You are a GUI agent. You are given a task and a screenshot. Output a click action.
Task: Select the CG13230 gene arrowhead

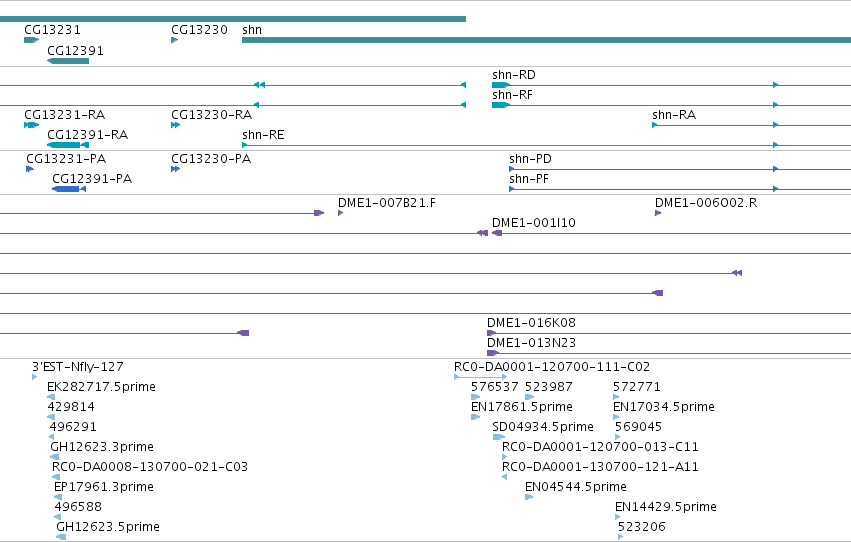point(175,40)
